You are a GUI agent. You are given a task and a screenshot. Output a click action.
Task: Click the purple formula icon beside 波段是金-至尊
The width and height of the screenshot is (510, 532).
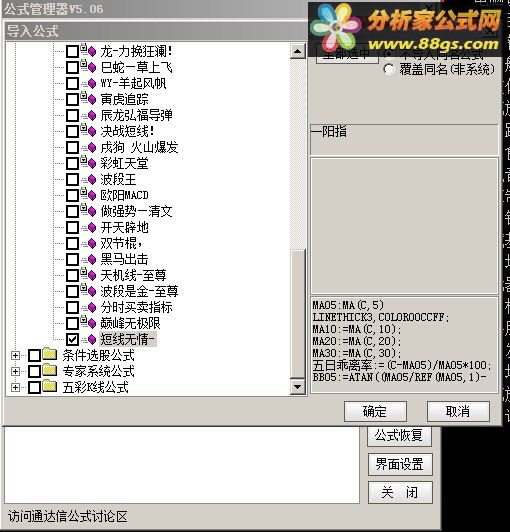tap(92, 291)
